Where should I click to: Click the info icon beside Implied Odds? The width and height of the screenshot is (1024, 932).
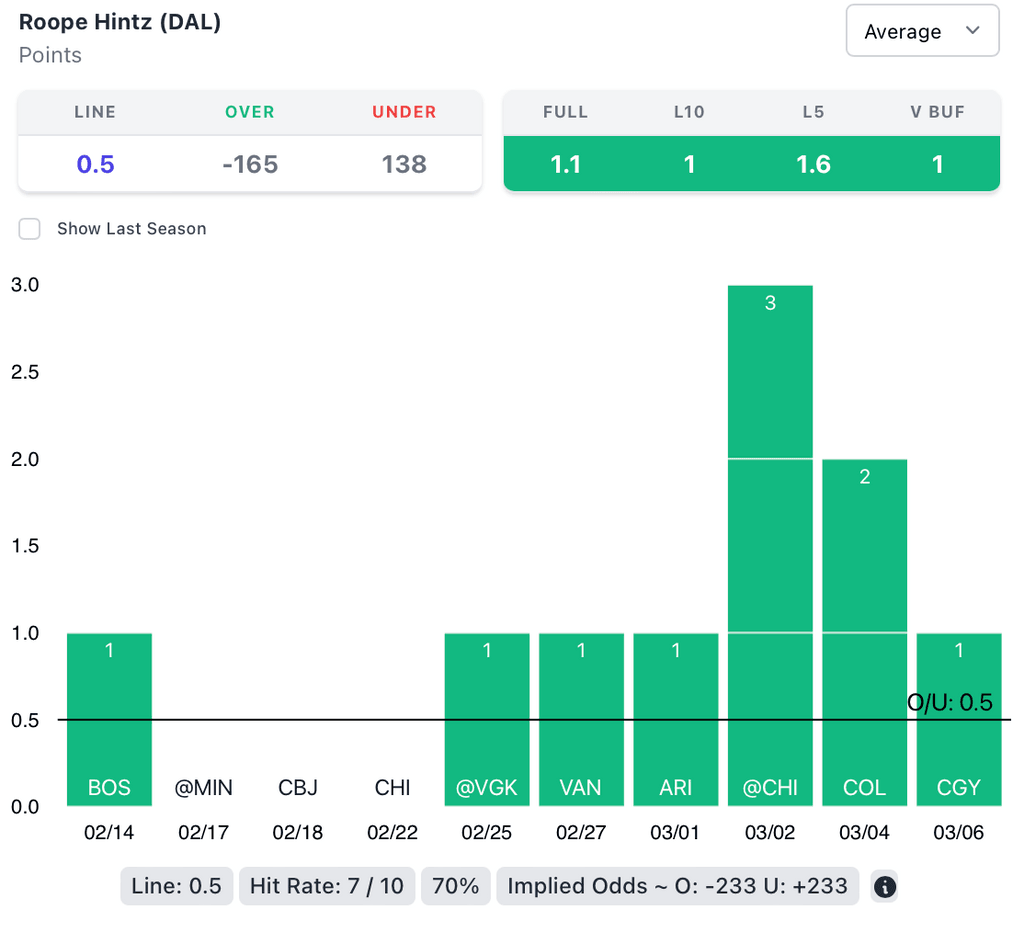885,886
